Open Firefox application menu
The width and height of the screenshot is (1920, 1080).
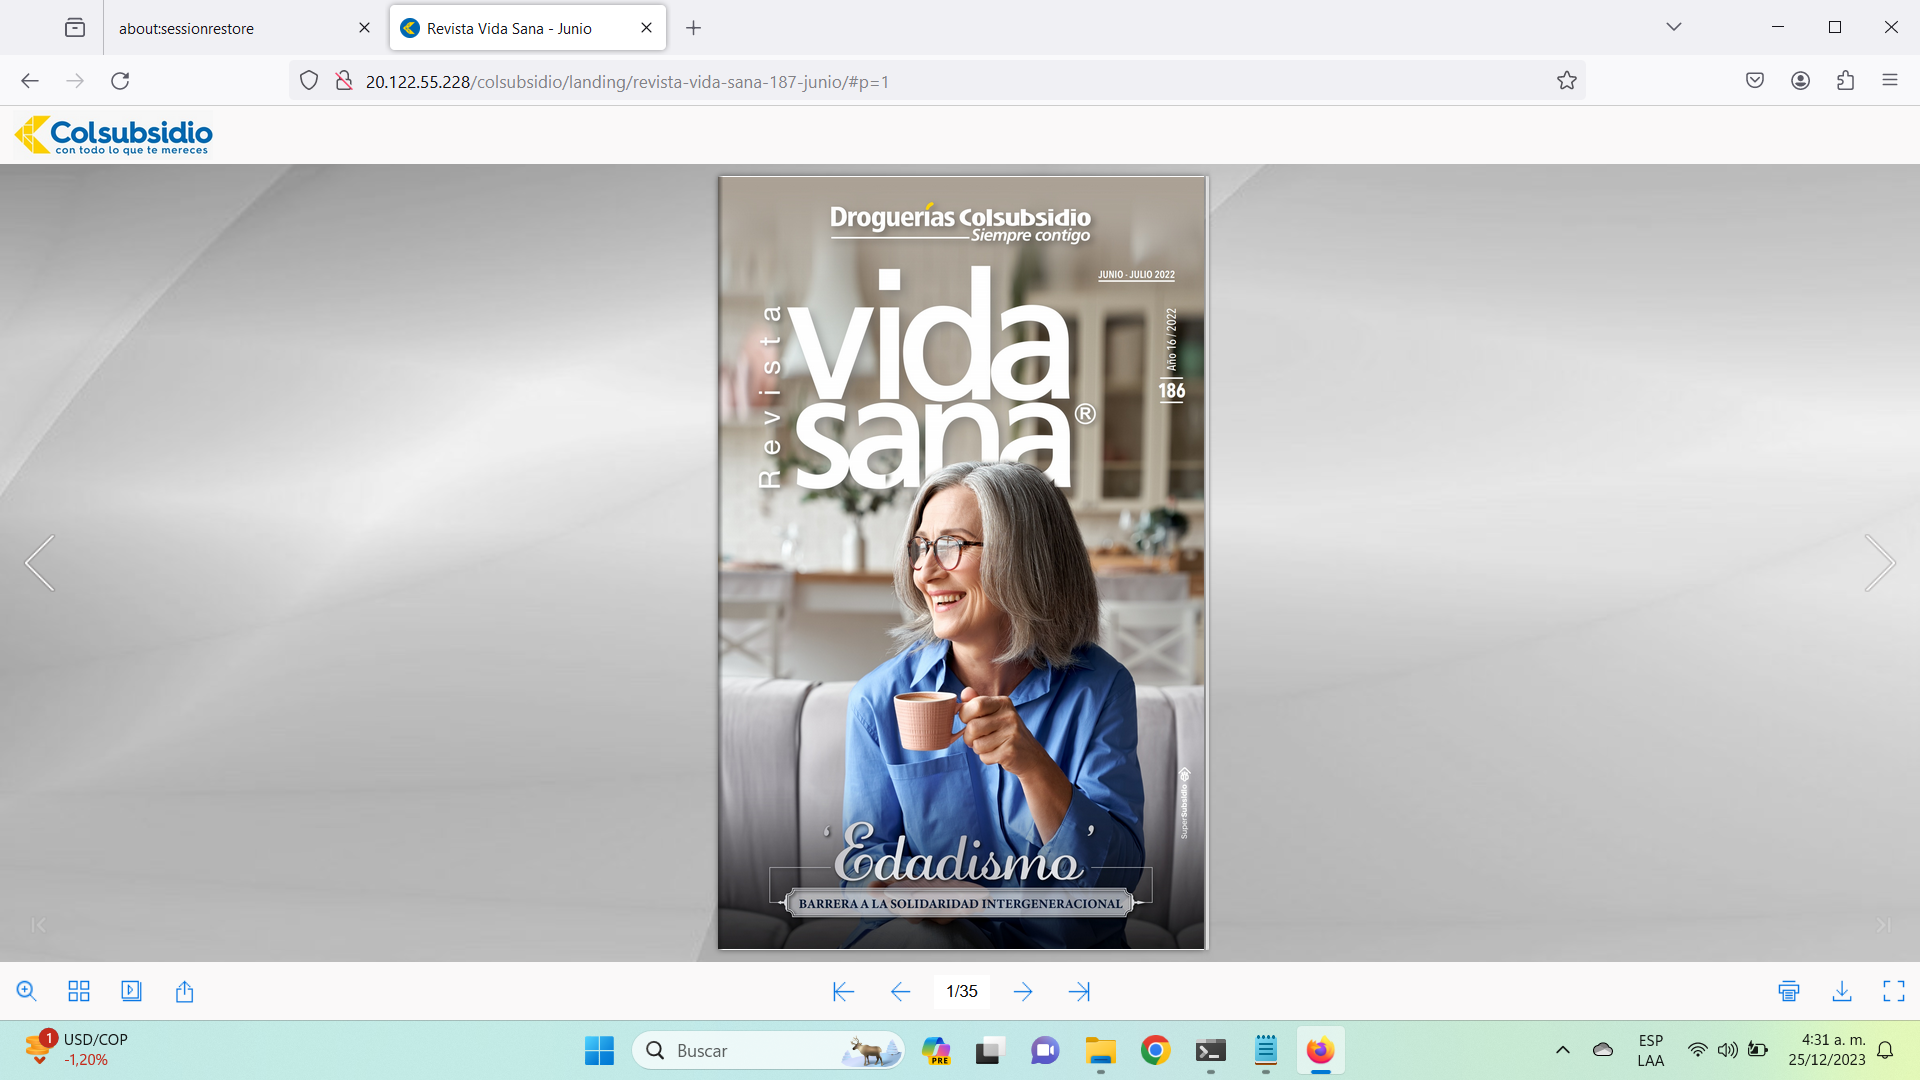[x=1890, y=81]
